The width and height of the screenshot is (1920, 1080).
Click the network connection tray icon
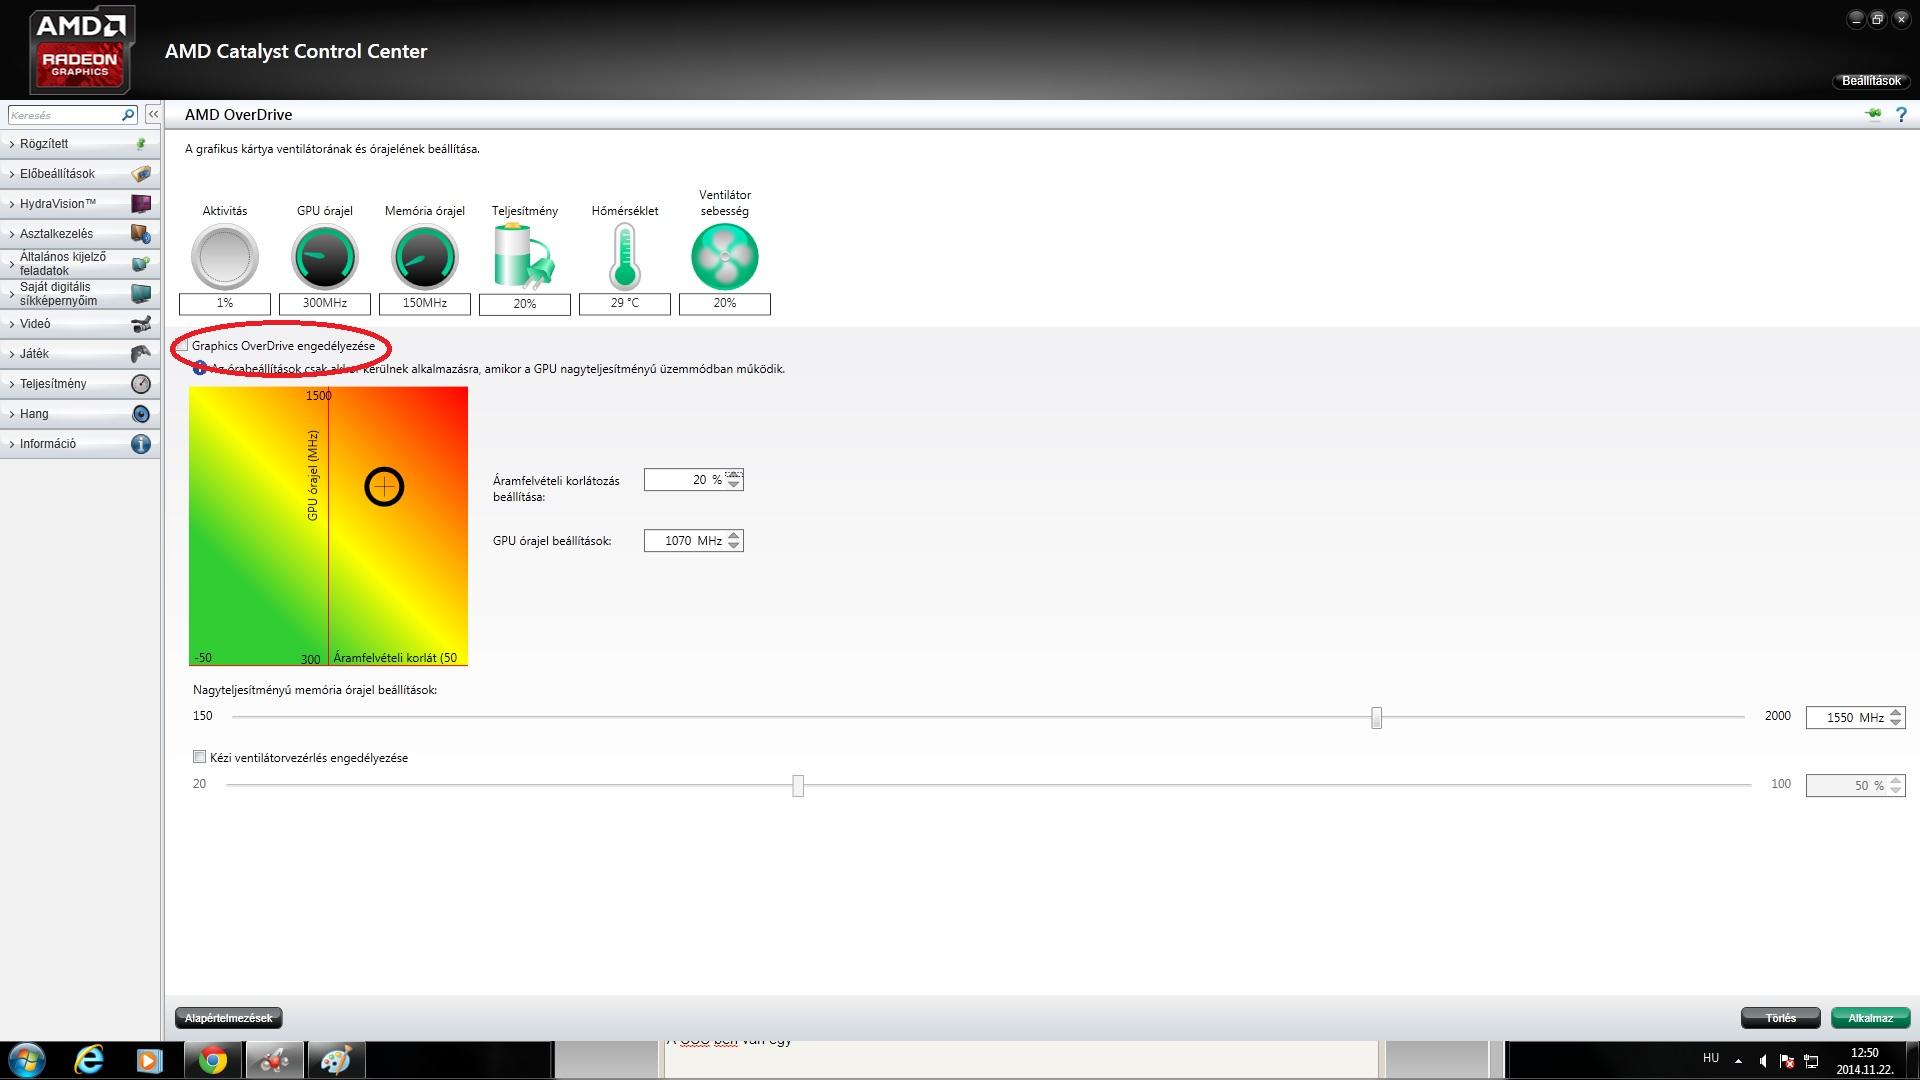tap(1811, 1061)
